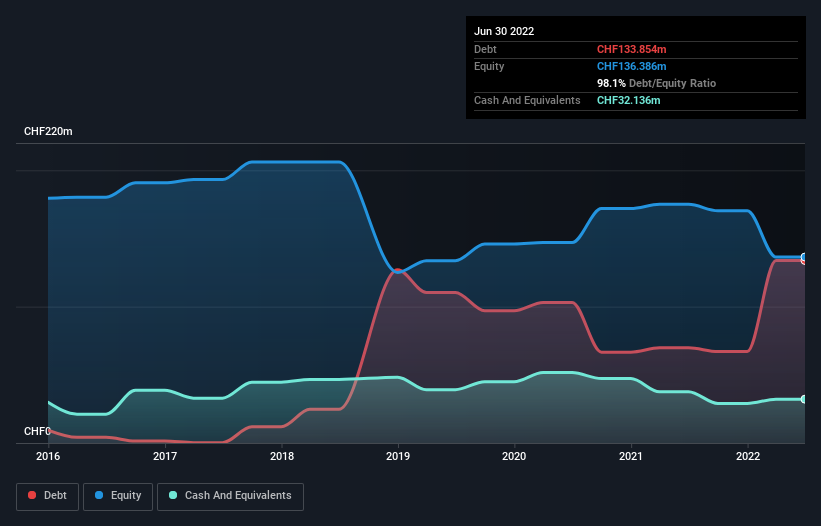Click the 2017 x-axis label

click(165, 456)
